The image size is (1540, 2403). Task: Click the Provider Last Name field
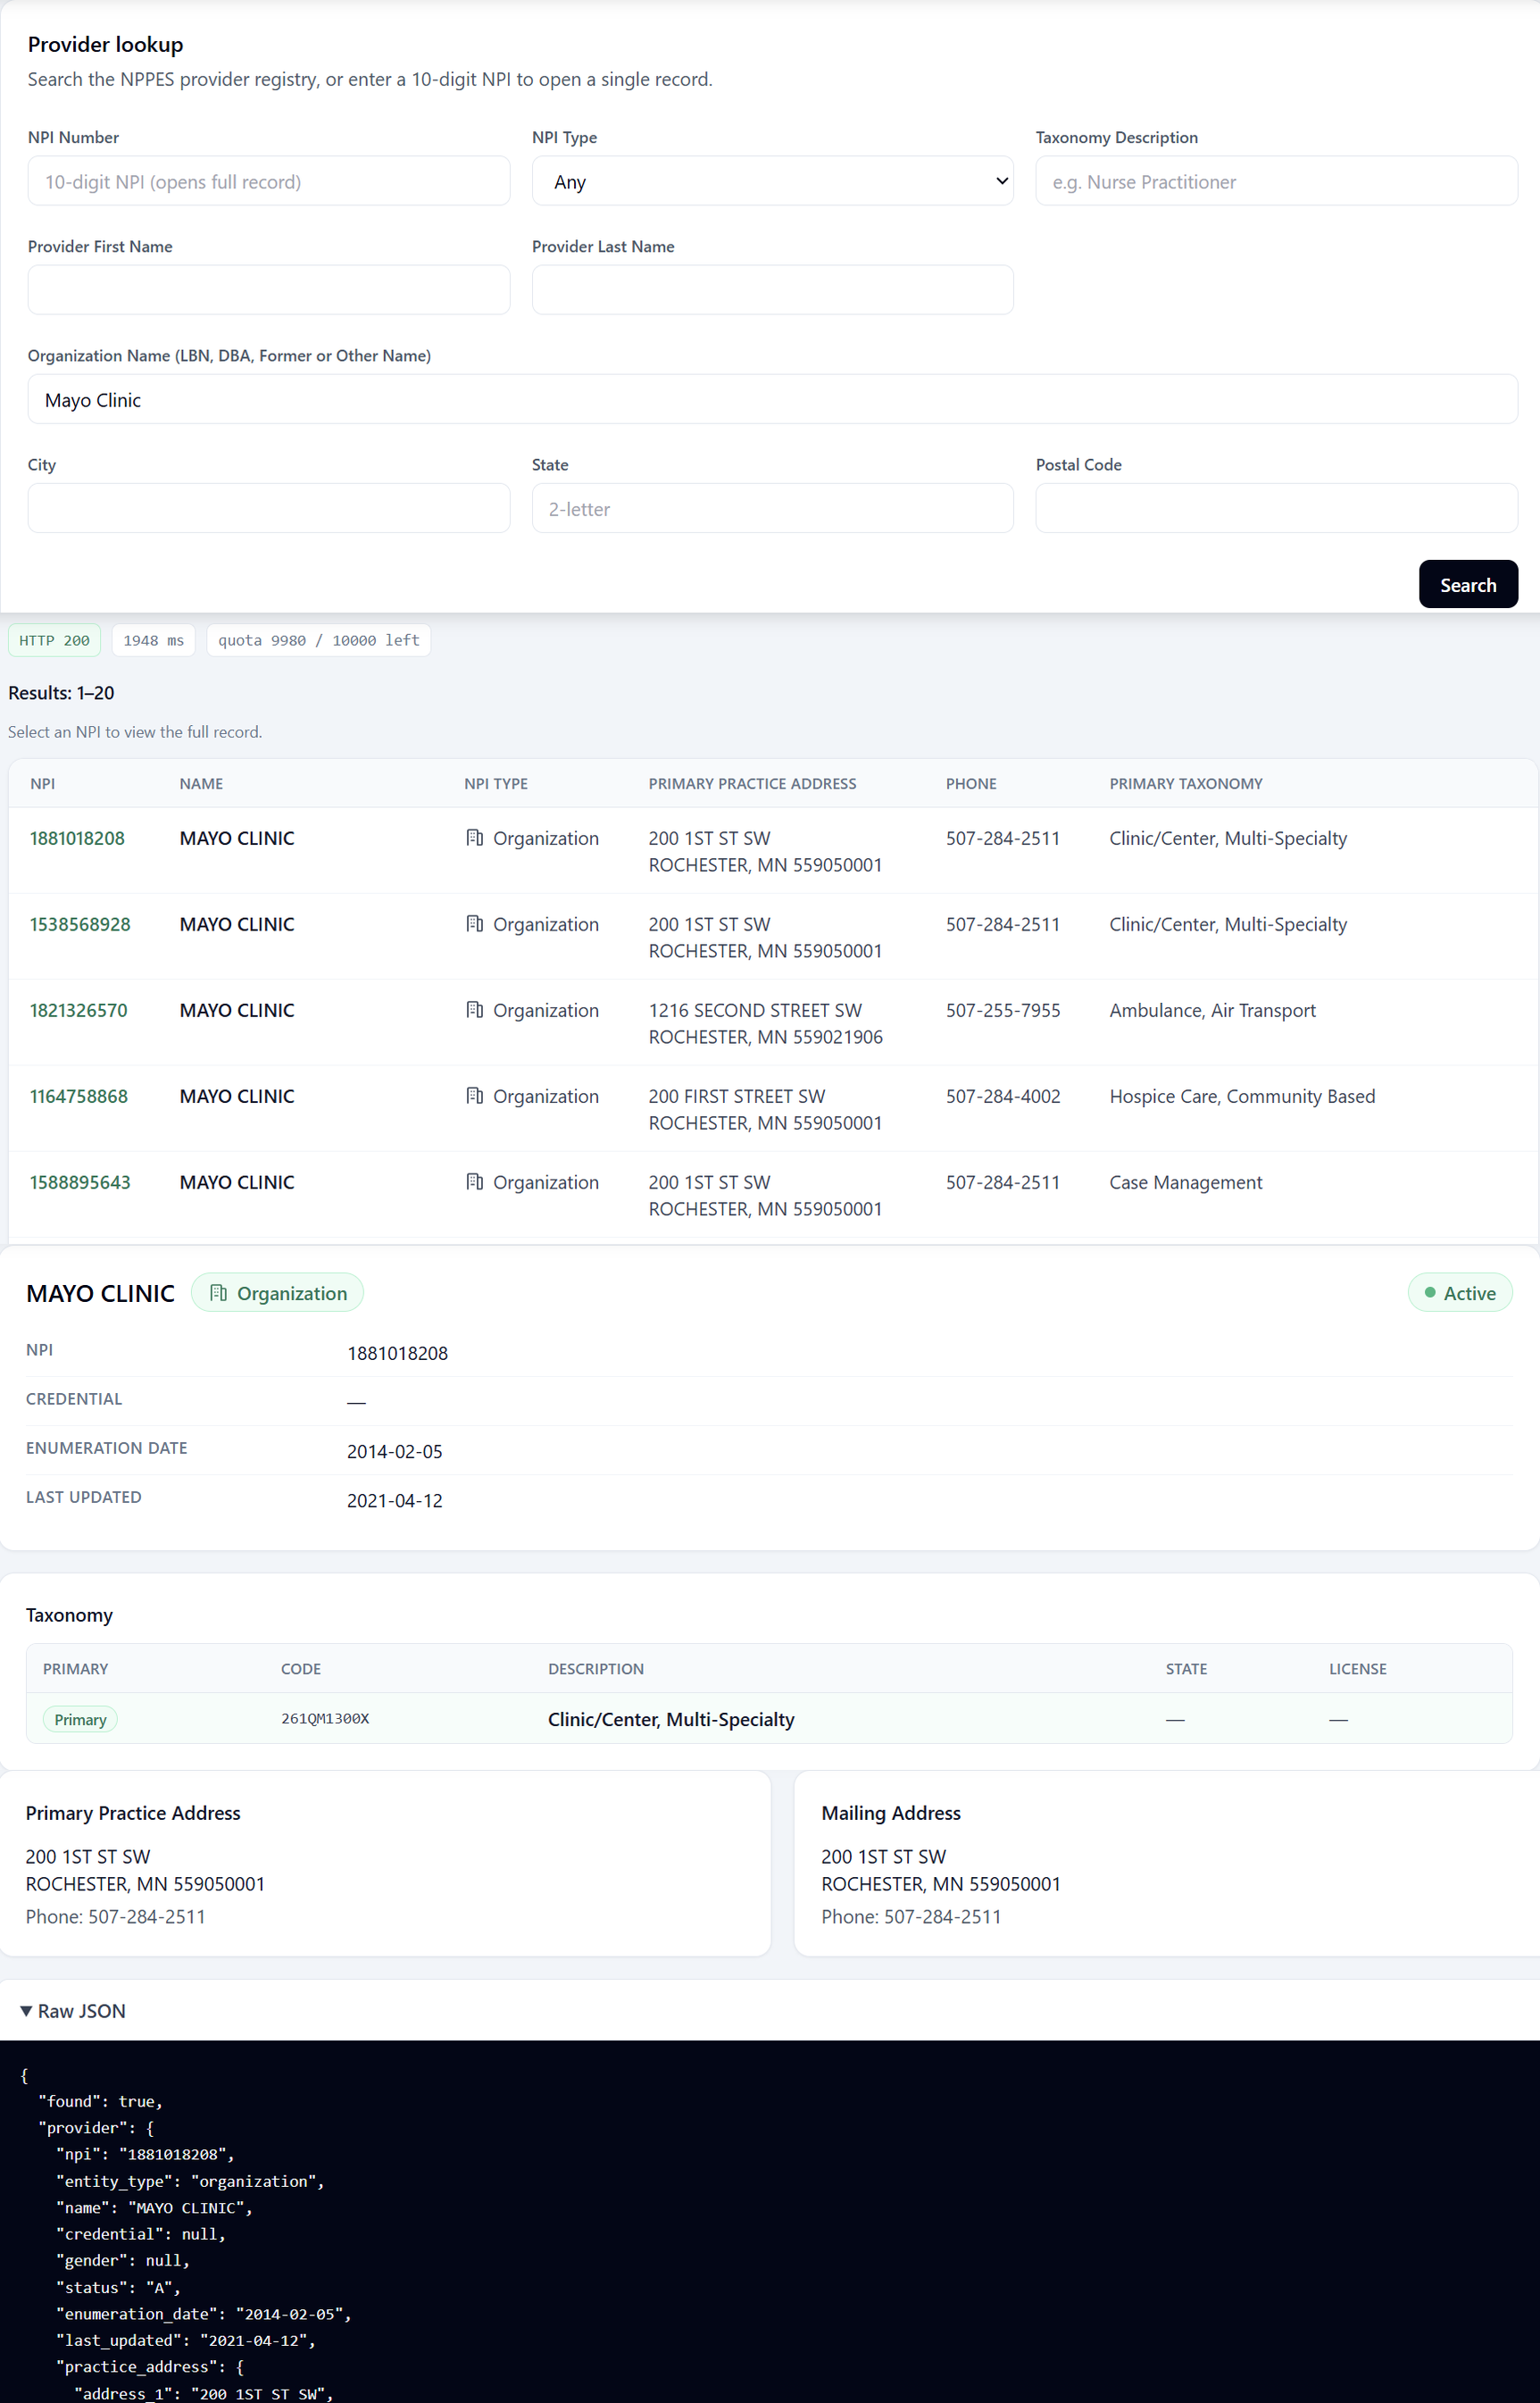pos(772,290)
